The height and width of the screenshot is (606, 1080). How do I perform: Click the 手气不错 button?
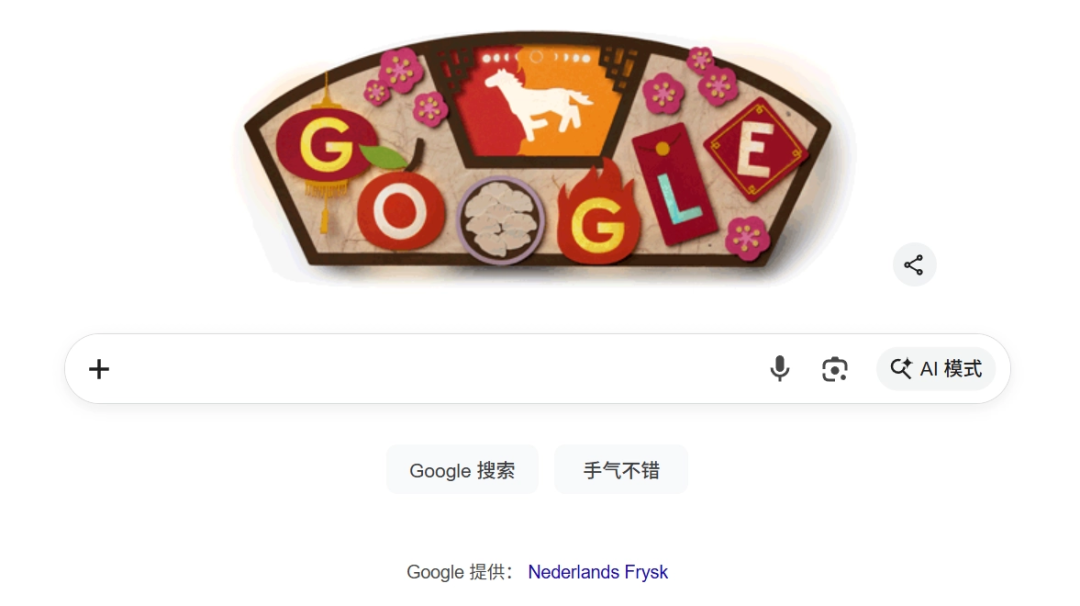[621, 470]
